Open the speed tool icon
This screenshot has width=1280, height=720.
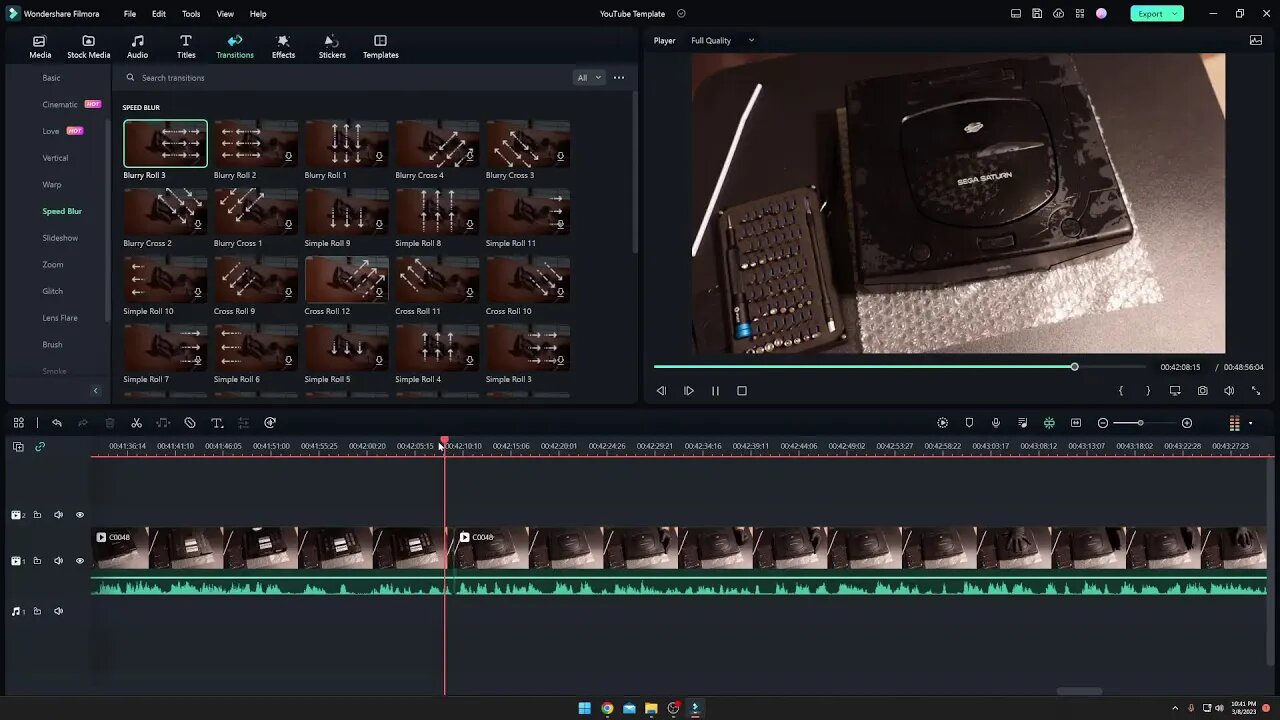tap(270, 423)
